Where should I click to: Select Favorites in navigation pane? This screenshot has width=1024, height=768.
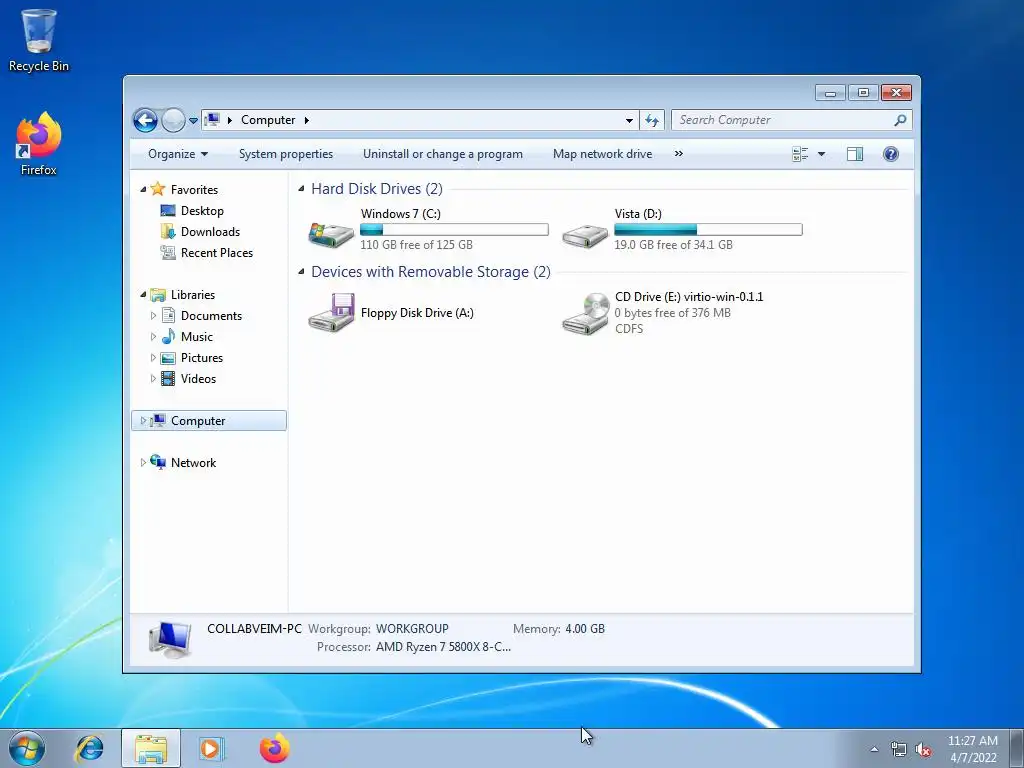pos(194,189)
